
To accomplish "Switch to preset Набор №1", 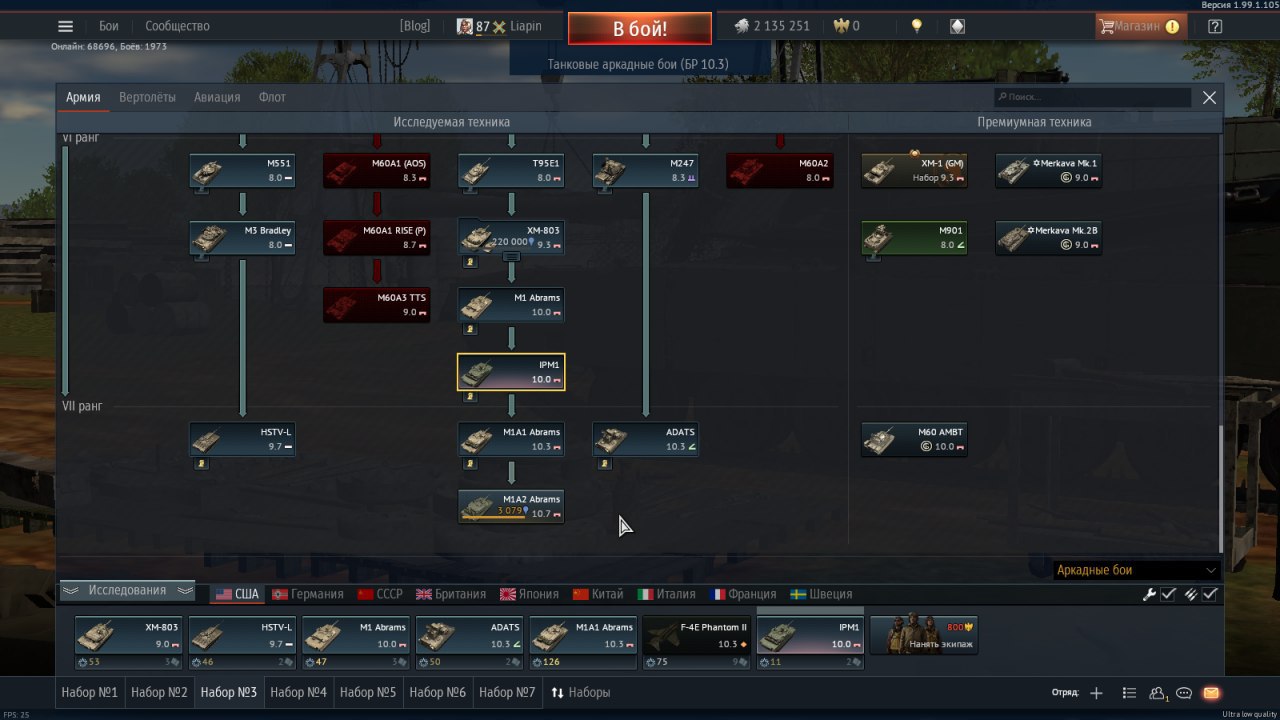I will pyautogui.click(x=90, y=692).
